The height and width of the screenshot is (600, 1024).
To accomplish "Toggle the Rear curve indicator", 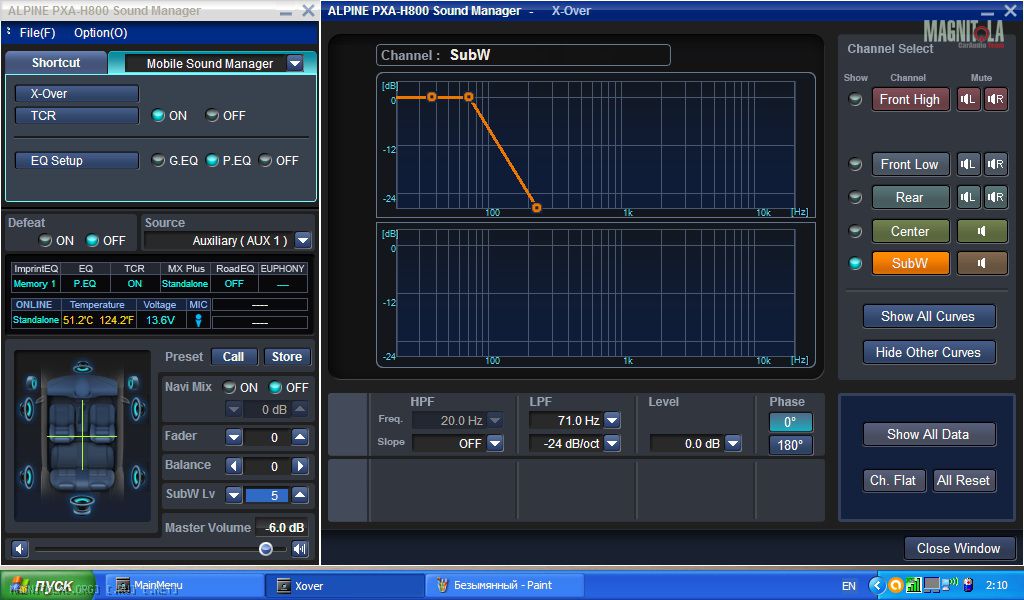I will [x=855, y=197].
